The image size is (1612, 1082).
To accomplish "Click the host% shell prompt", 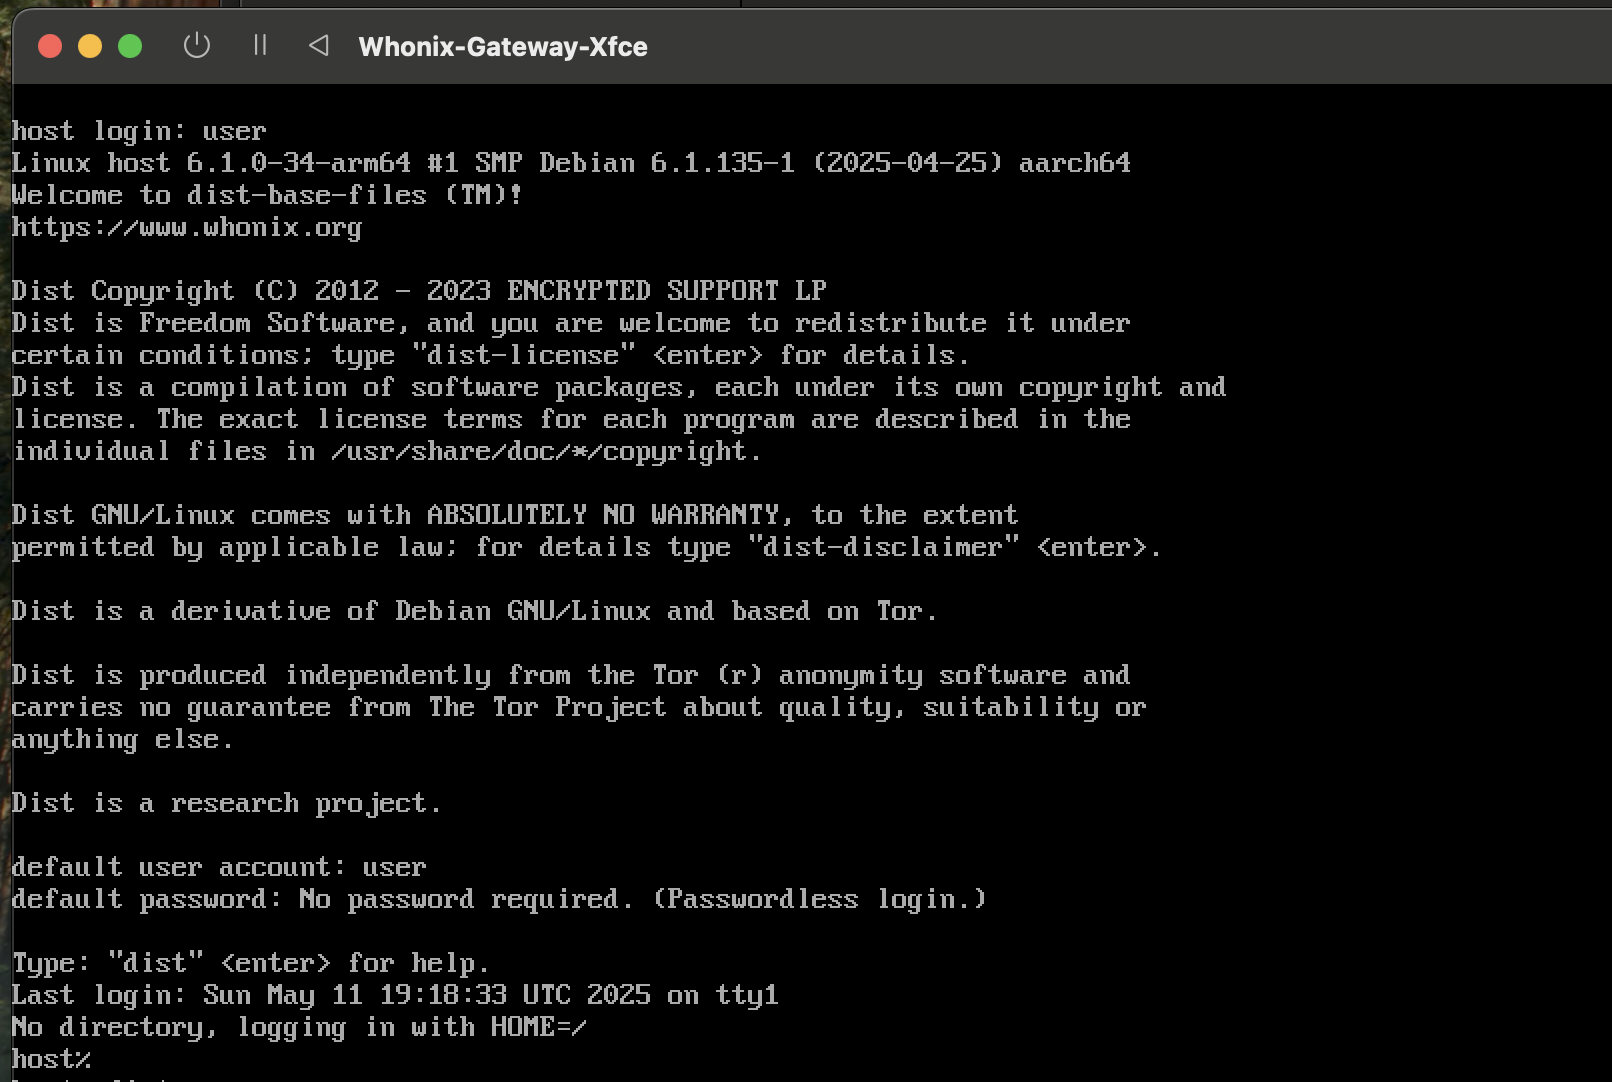I will (51, 1059).
